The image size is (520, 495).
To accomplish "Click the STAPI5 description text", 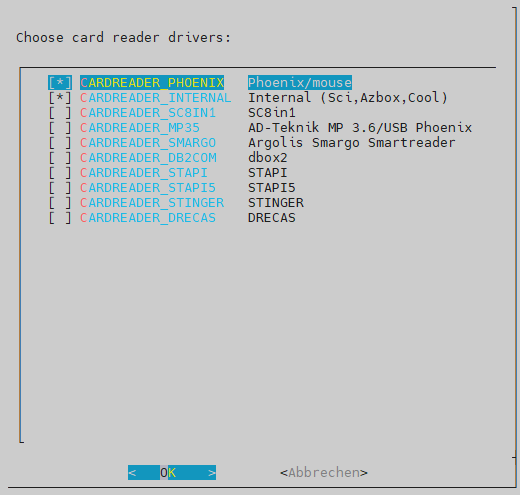I will (x=272, y=188).
